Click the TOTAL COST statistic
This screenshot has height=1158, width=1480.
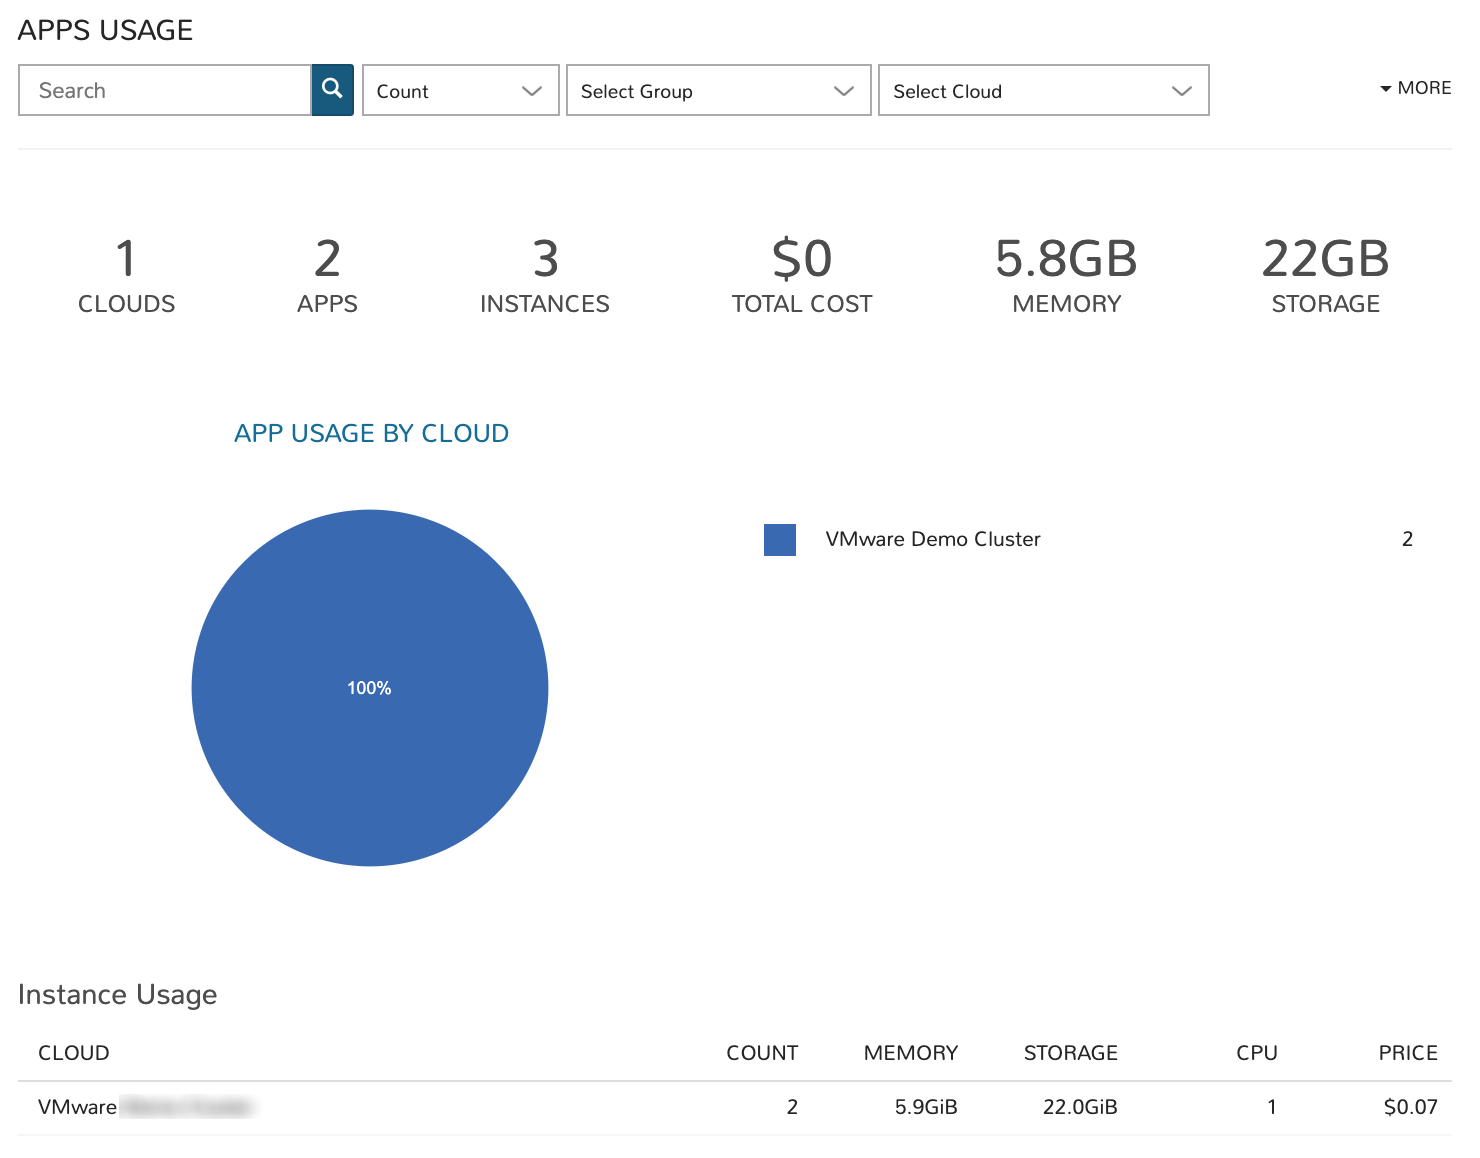(800, 275)
